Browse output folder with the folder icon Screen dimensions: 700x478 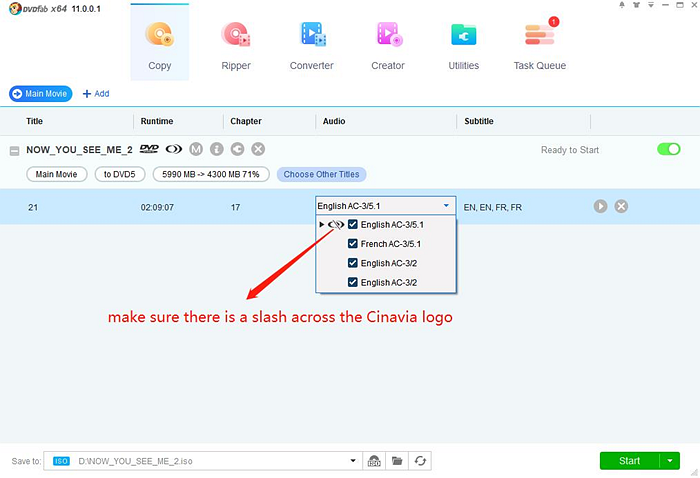(x=397, y=461)
